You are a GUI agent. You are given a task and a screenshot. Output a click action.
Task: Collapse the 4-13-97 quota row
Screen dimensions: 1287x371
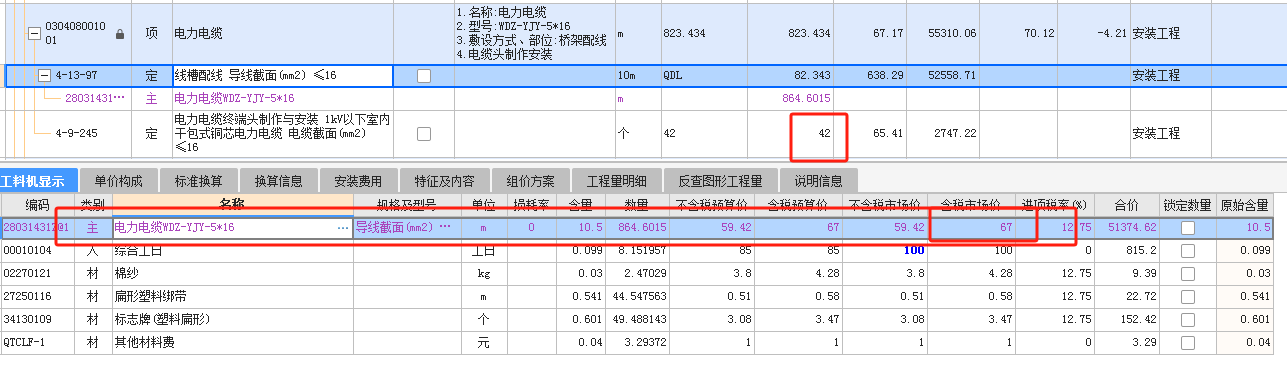pyautogui.click(x=44, y=75)
